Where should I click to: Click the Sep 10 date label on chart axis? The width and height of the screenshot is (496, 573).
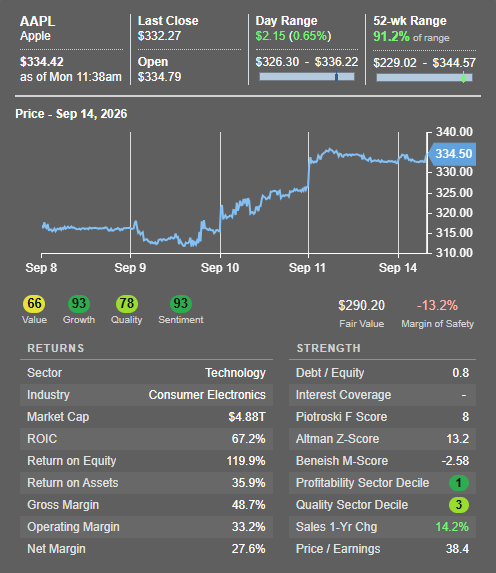[220, 268]
